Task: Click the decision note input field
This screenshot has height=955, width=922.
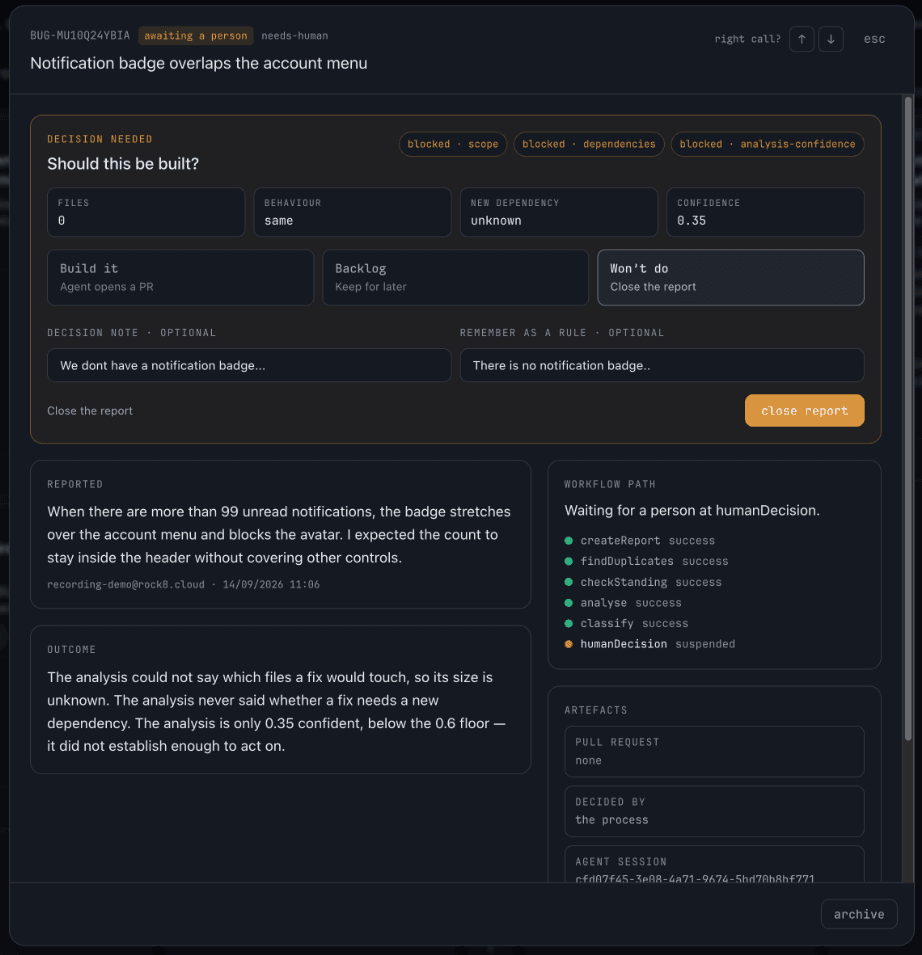Action: point(249,365)
